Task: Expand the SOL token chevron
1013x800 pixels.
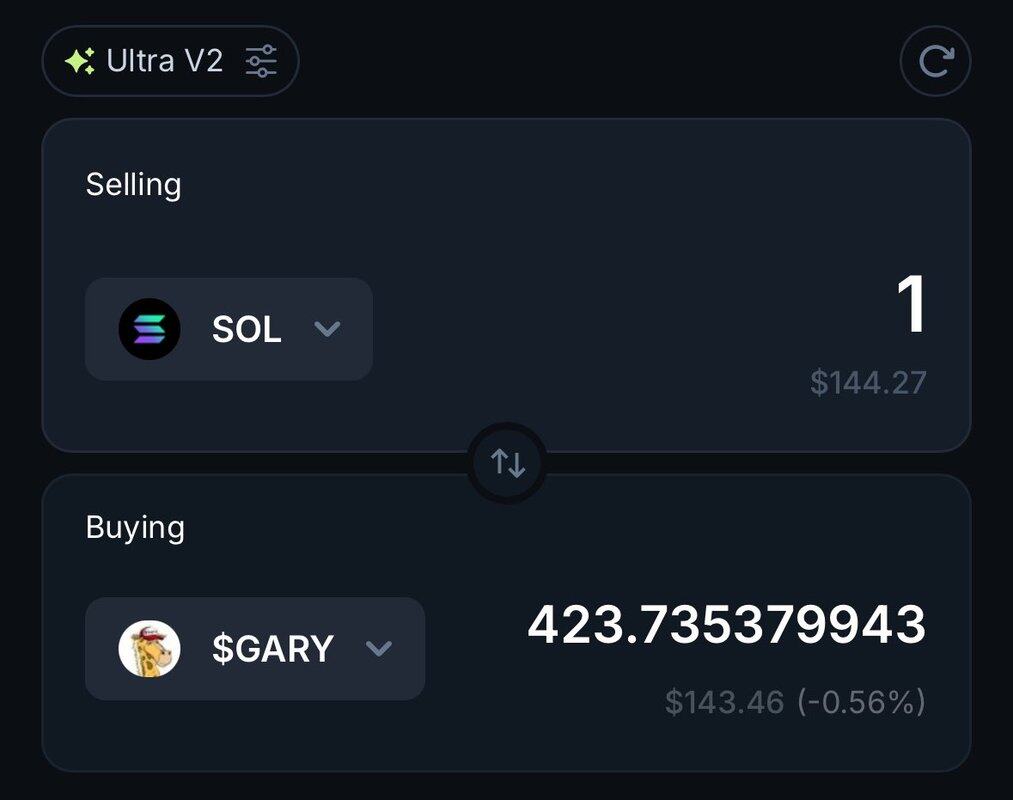Action: pos(327,329)
